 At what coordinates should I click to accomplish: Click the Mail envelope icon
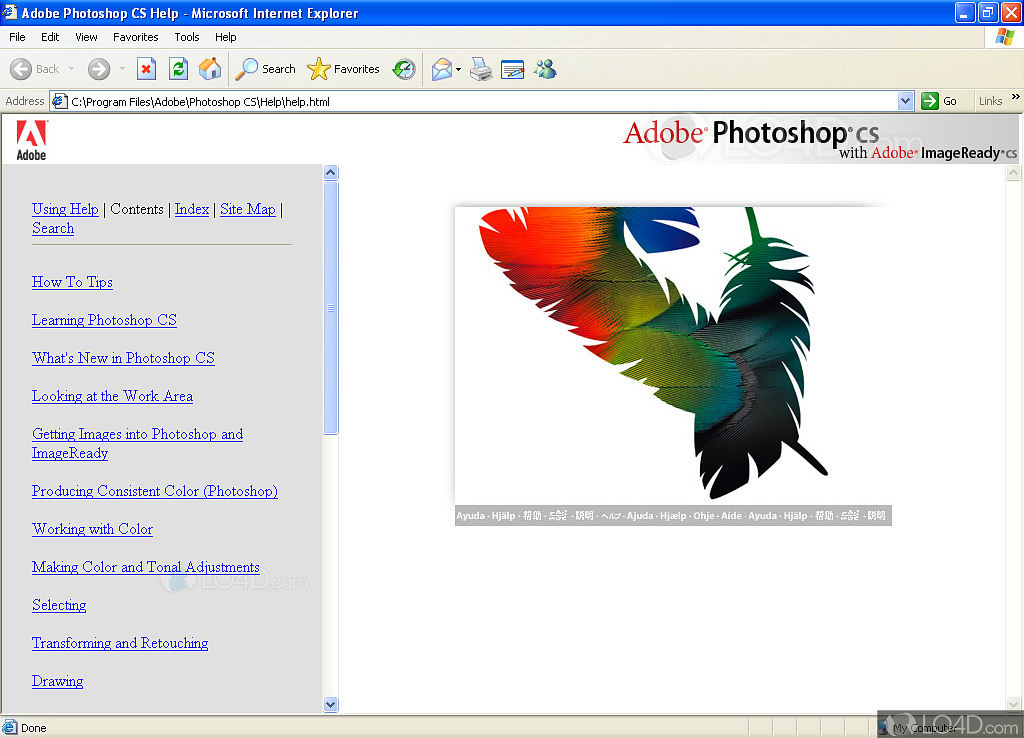click(x=441, y=69)
